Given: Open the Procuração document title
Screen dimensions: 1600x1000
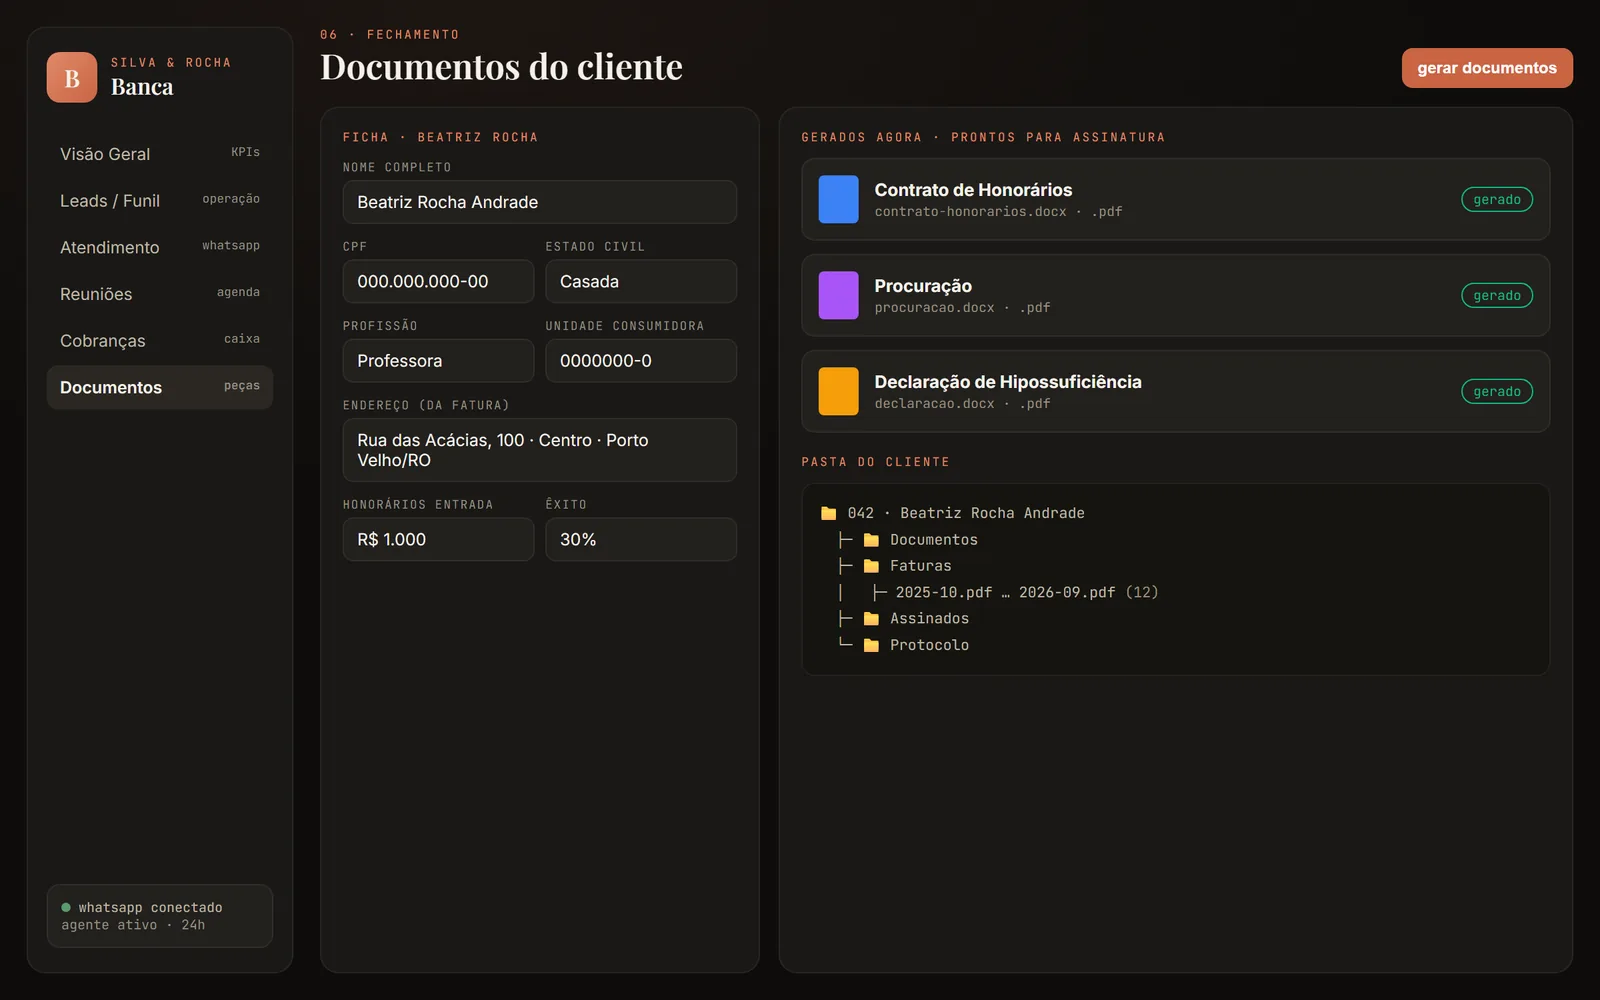Looking at the screenshot, I should coord(923,286).
